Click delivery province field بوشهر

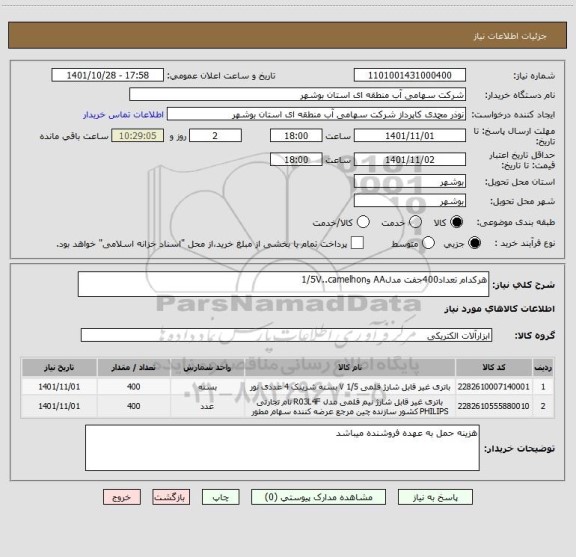[410, 182]
